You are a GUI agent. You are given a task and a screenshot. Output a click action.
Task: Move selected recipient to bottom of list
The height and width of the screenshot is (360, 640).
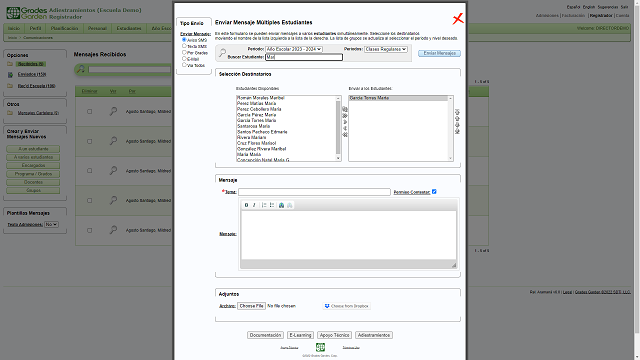(x=457, y=131)
